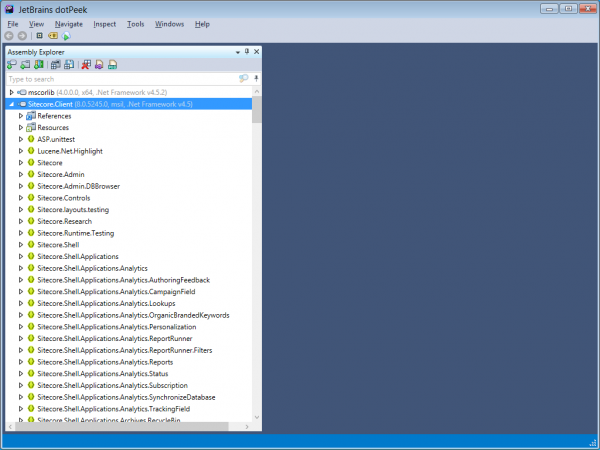Open the Tools menu
This screenshot has width=600, height=450.
tap(135, 24)
